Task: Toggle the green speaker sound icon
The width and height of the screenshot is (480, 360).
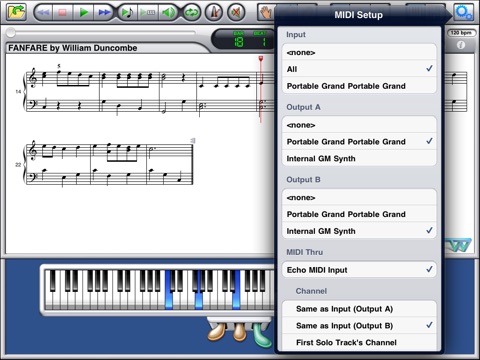Action: click(x=168, y=13)
